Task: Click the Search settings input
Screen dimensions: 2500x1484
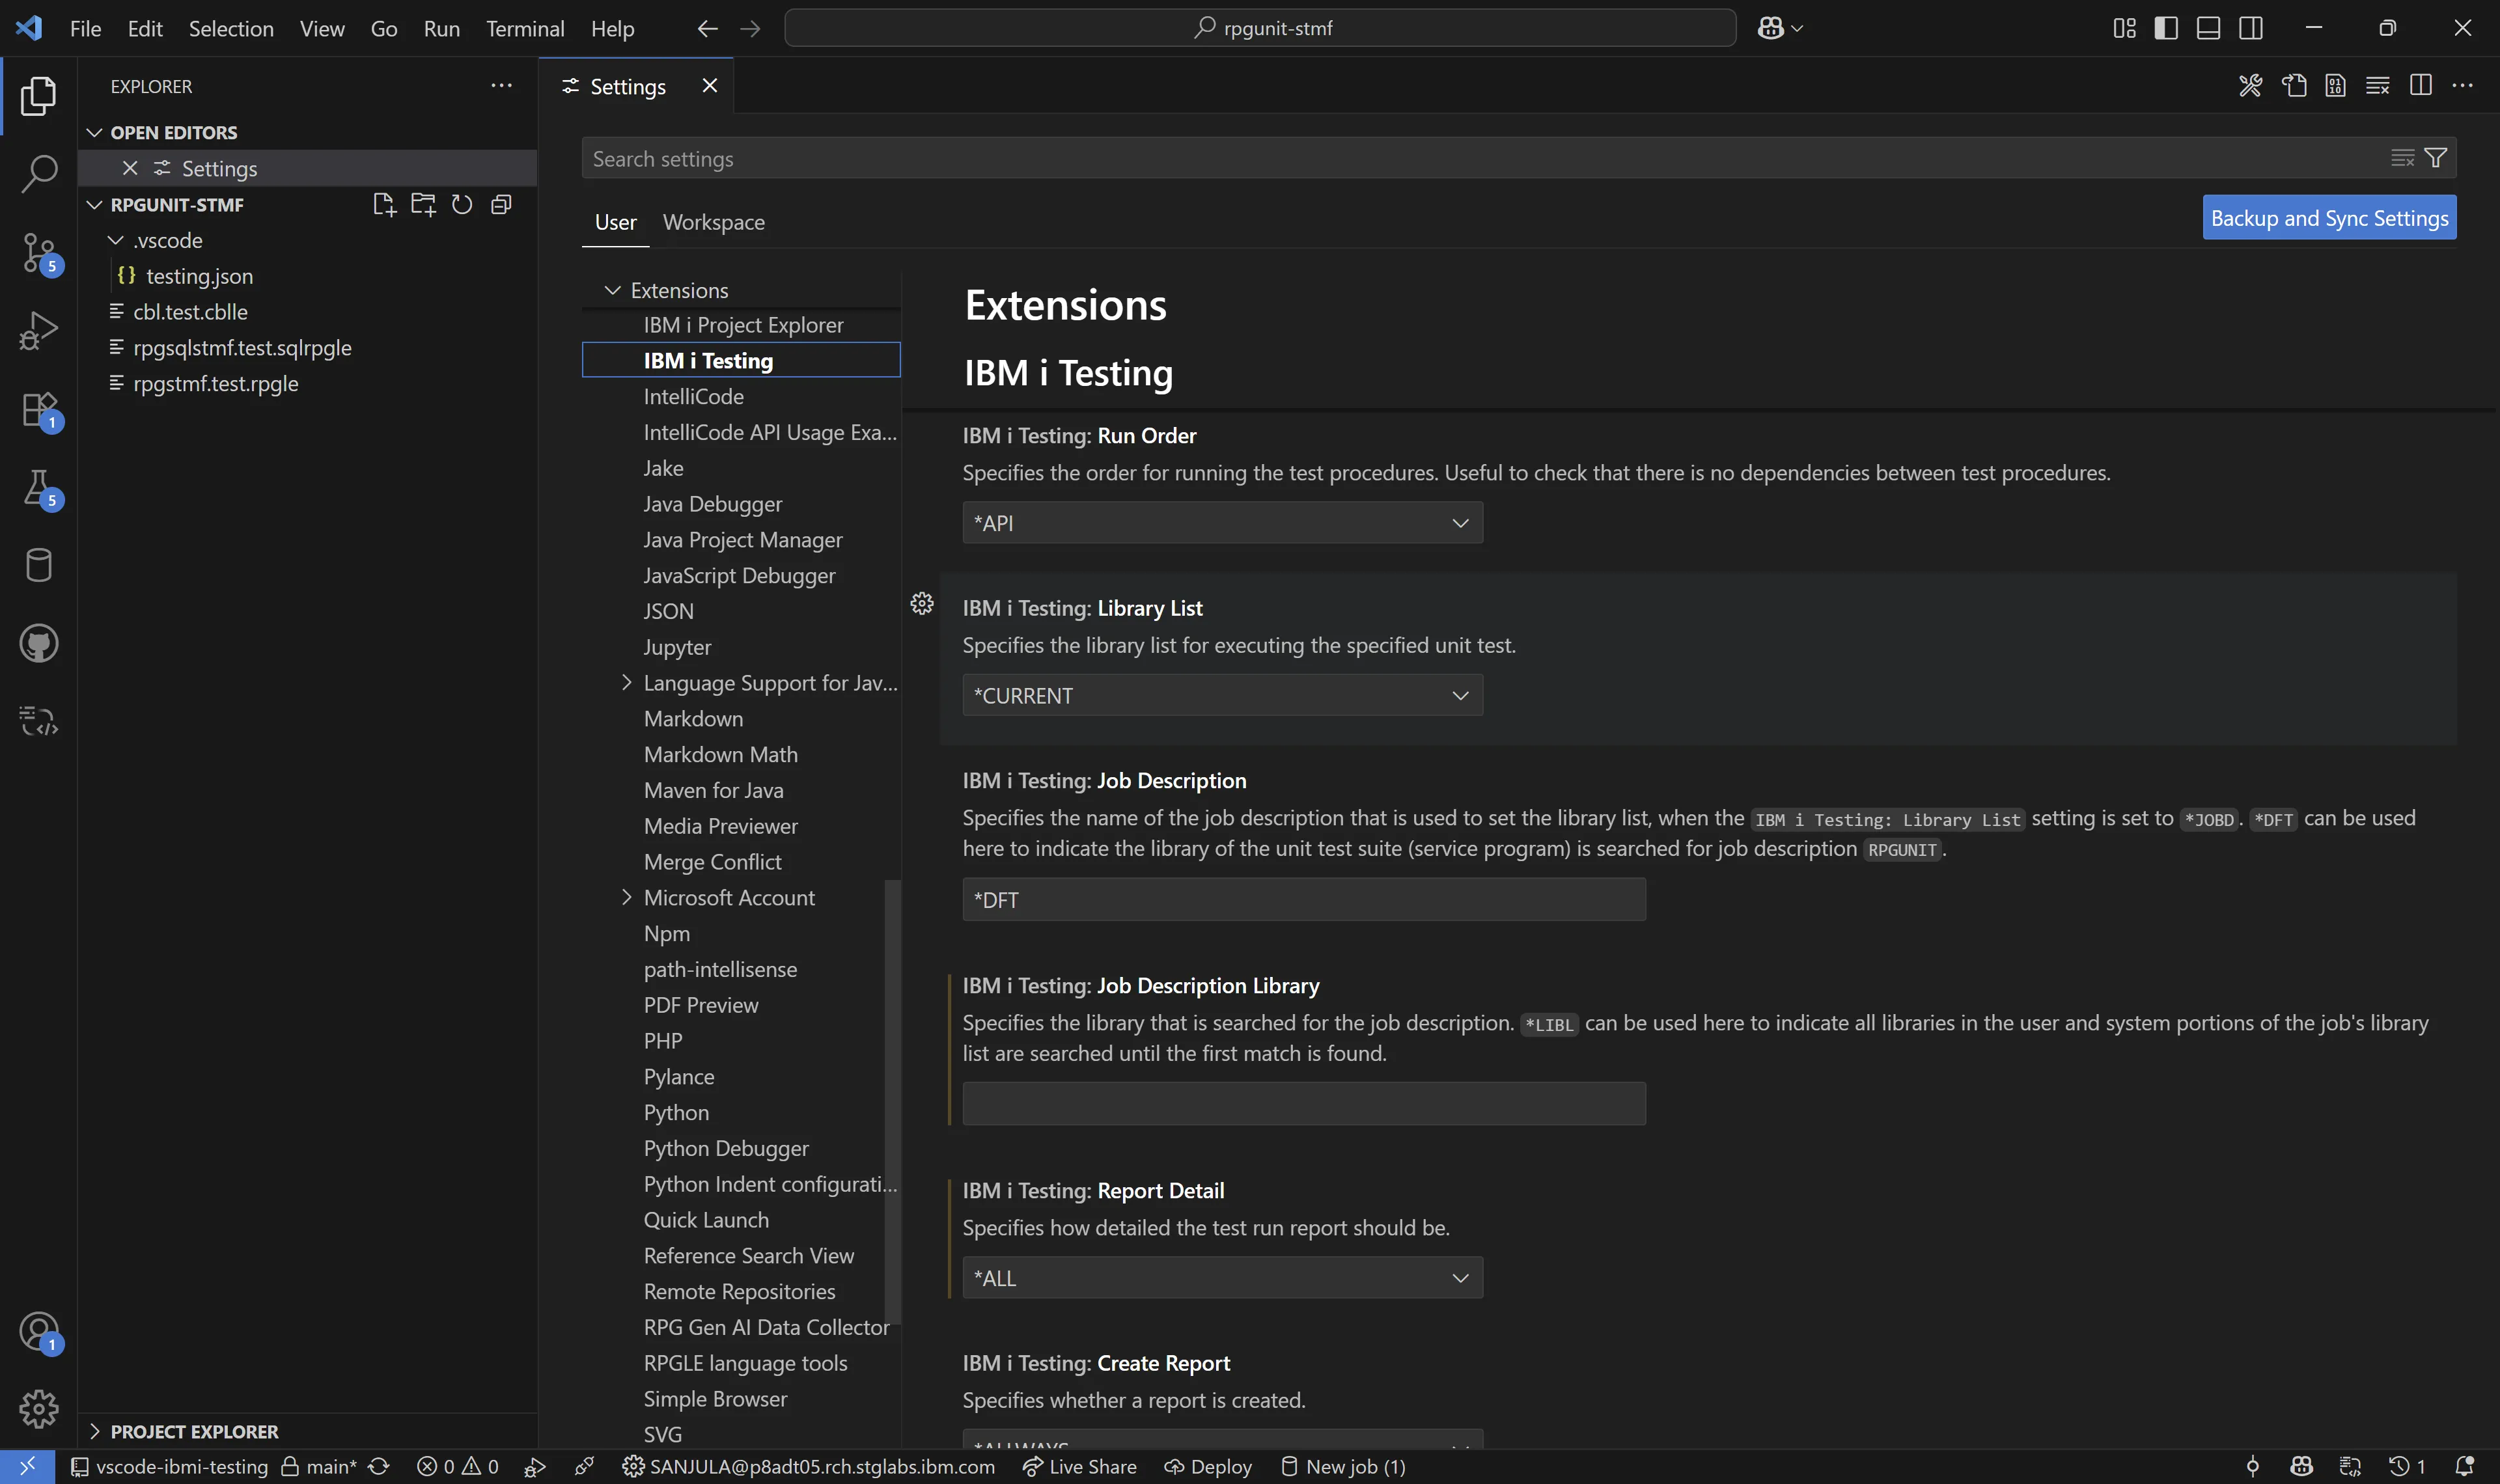Action: point(1484,158)
